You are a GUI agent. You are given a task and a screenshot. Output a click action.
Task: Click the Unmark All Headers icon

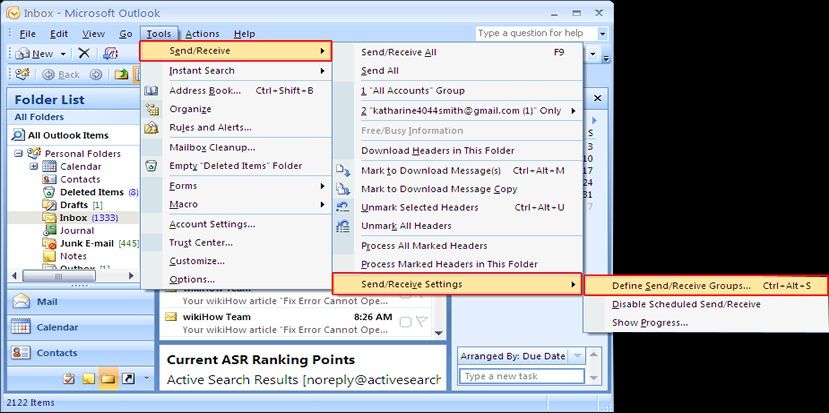(x=343, y=226)
